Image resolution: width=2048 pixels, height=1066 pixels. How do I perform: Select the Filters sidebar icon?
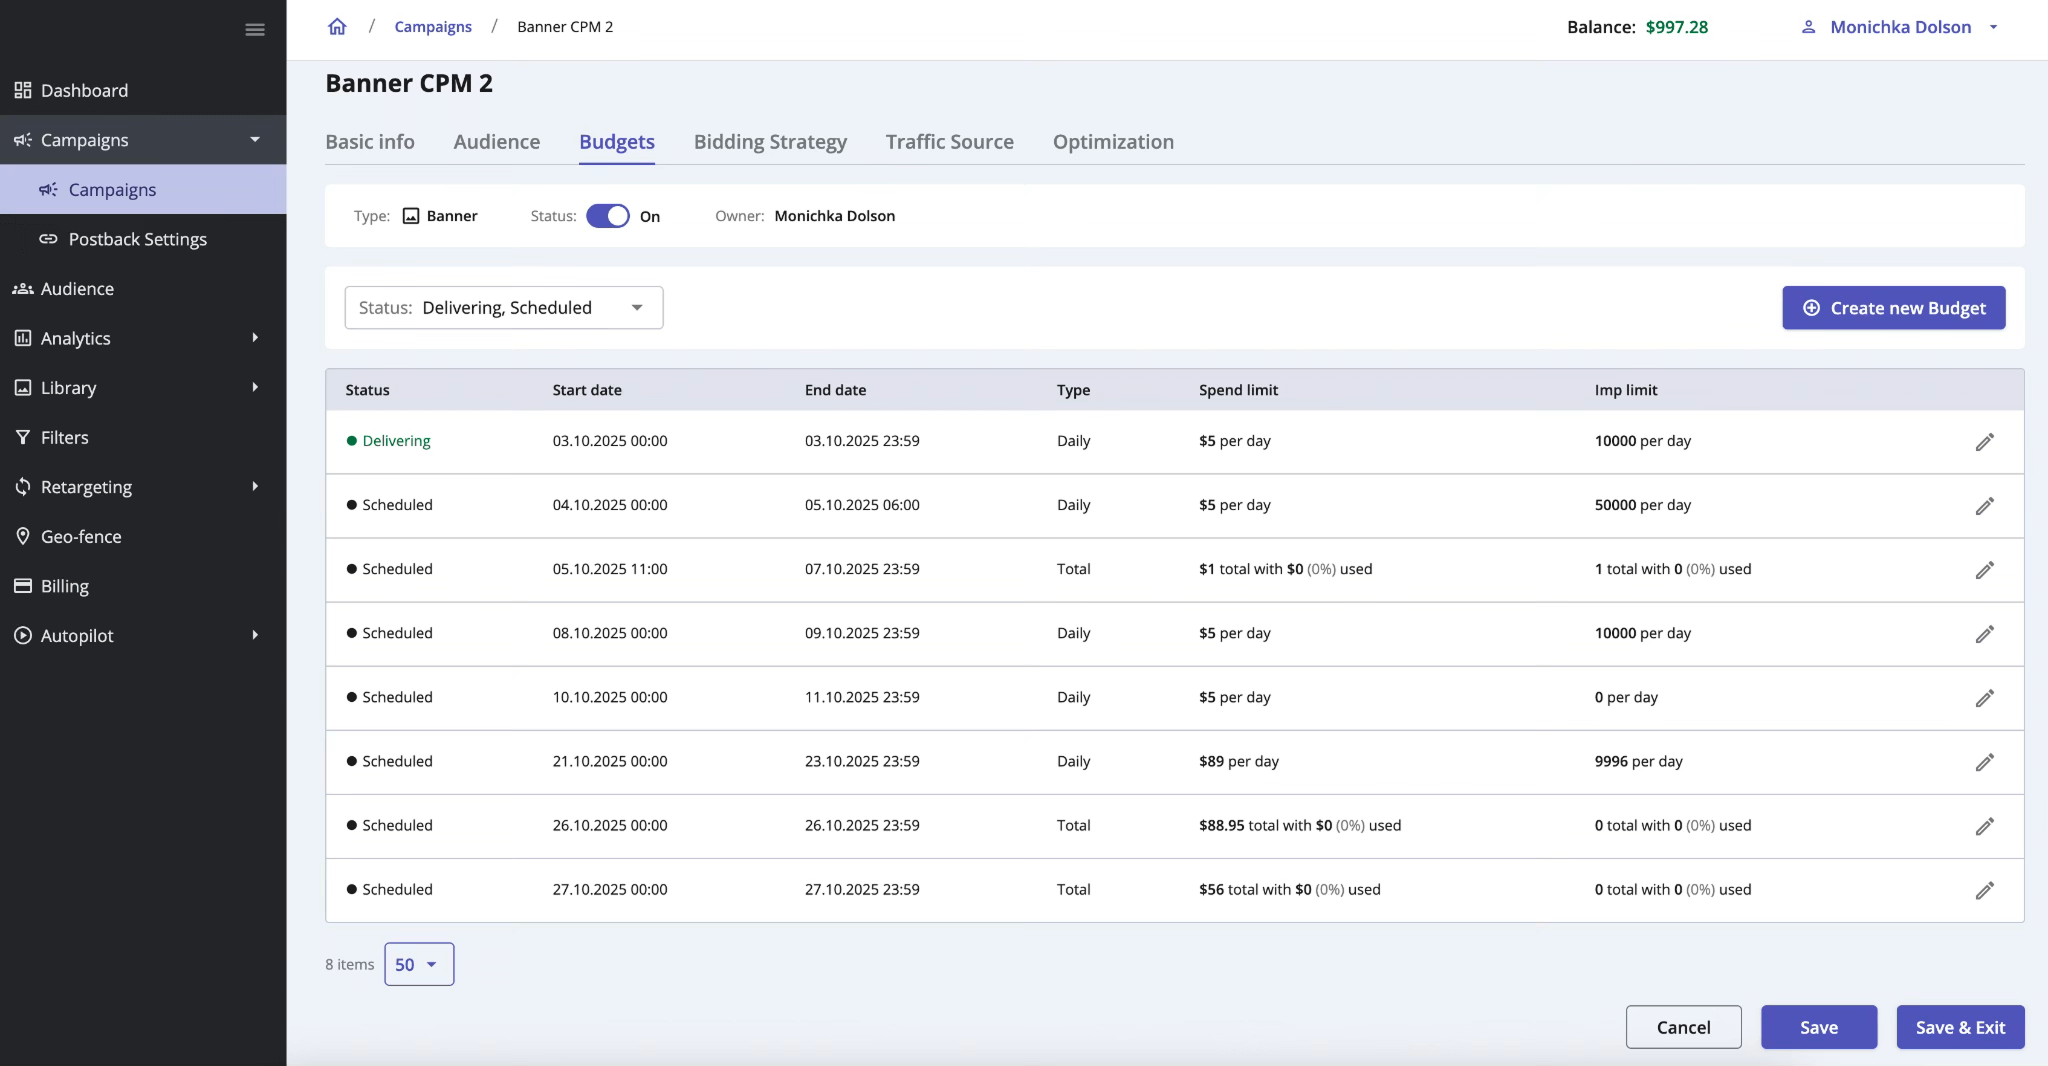point(23,437)
